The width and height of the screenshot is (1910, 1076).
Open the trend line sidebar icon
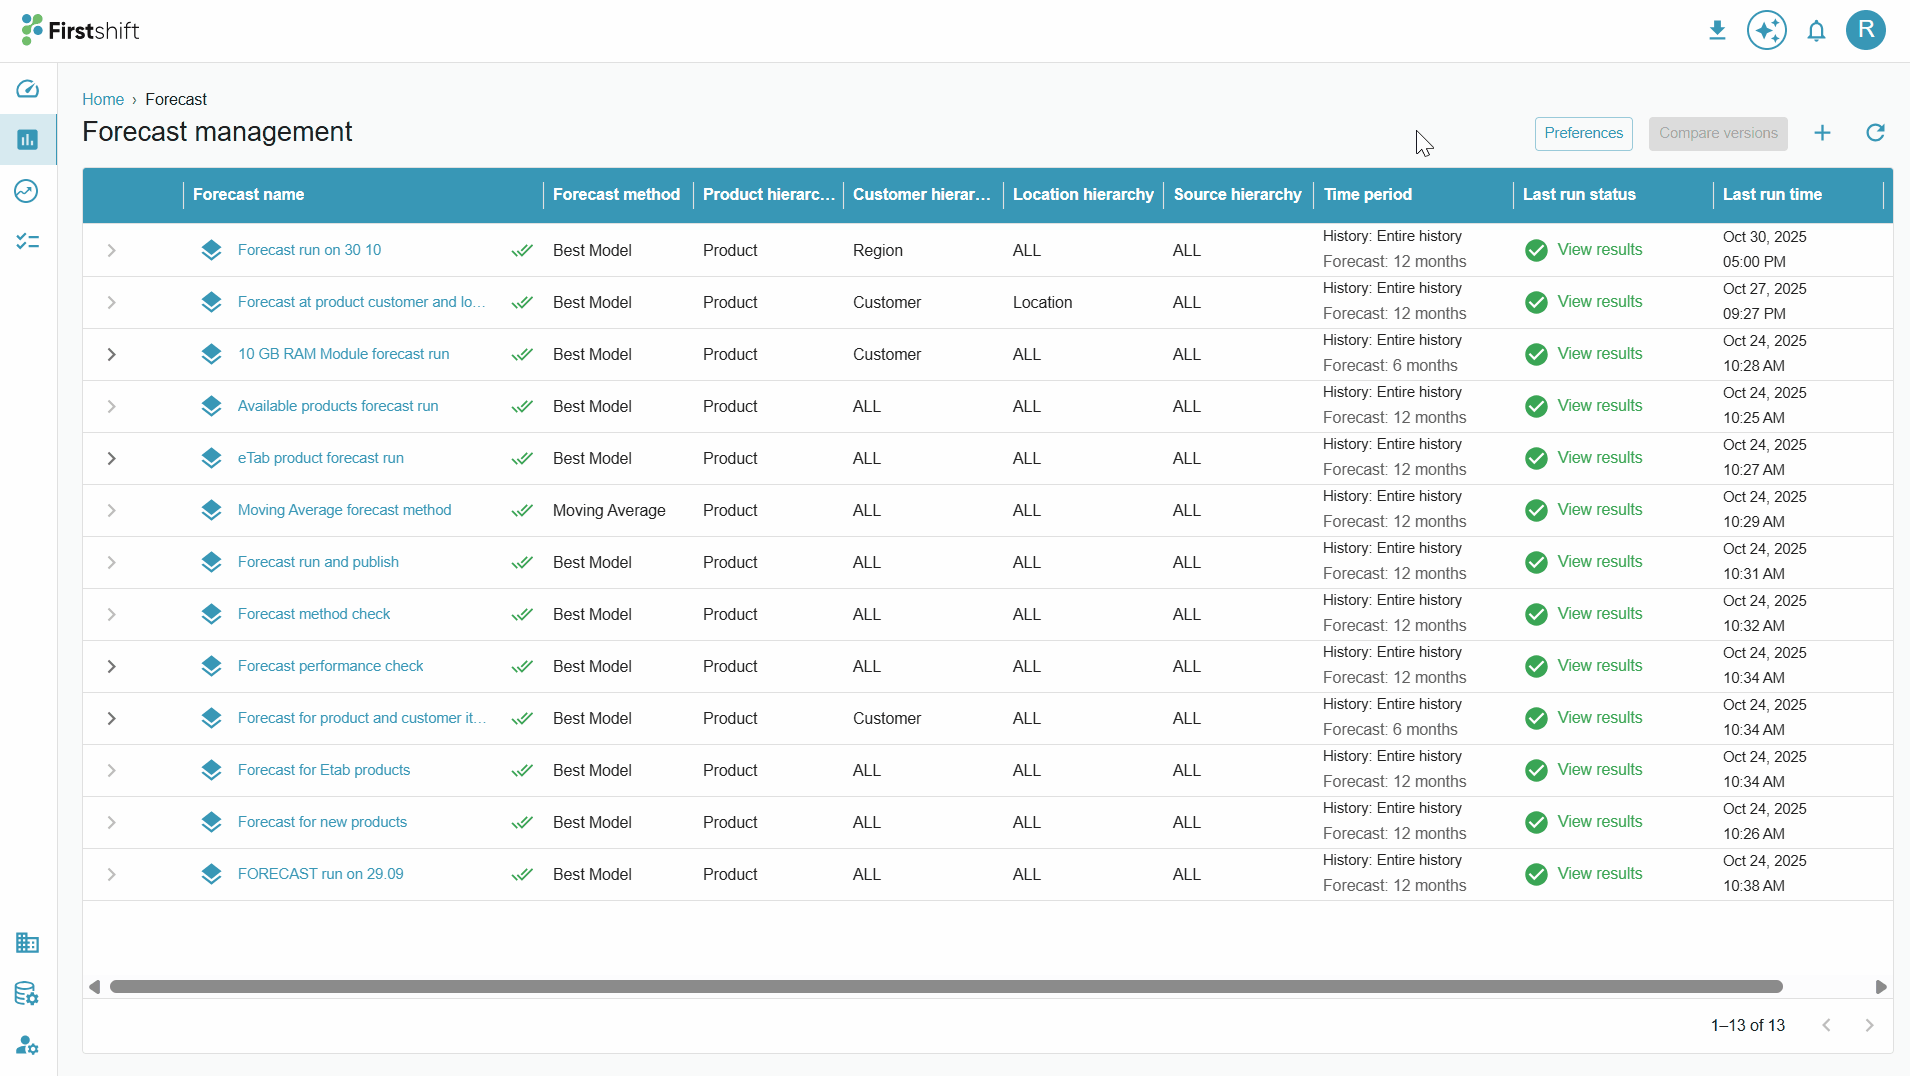point(27,191)
